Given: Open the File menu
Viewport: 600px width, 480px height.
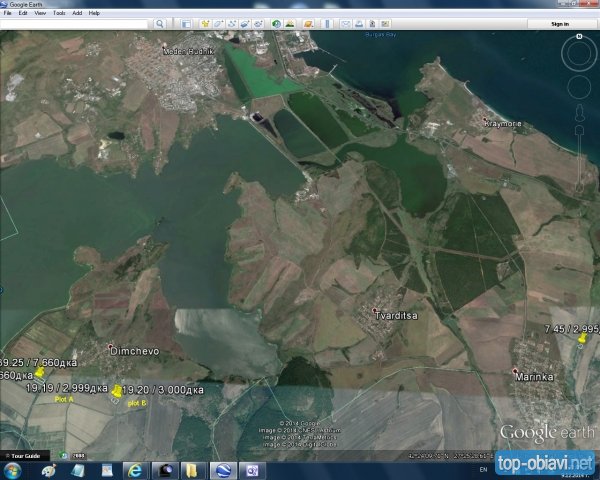Looking at the screenshot, I should (7, 13).
